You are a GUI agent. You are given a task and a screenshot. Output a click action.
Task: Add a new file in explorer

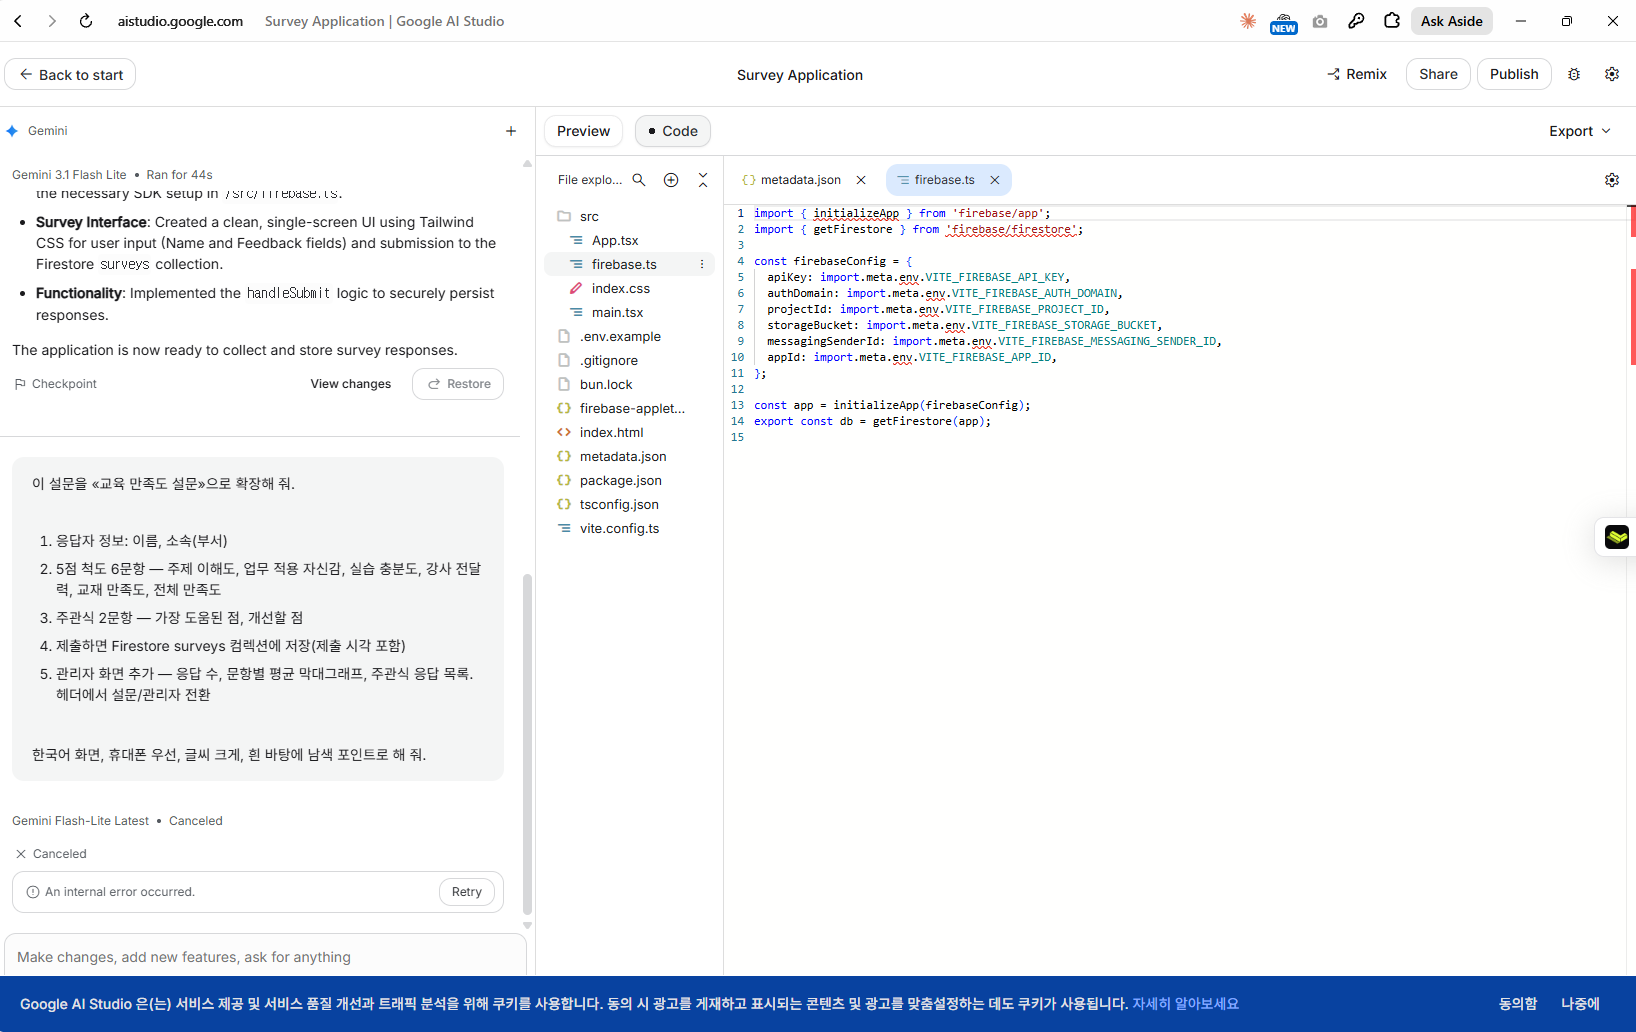pyautogui.click(x=671, y=180)
